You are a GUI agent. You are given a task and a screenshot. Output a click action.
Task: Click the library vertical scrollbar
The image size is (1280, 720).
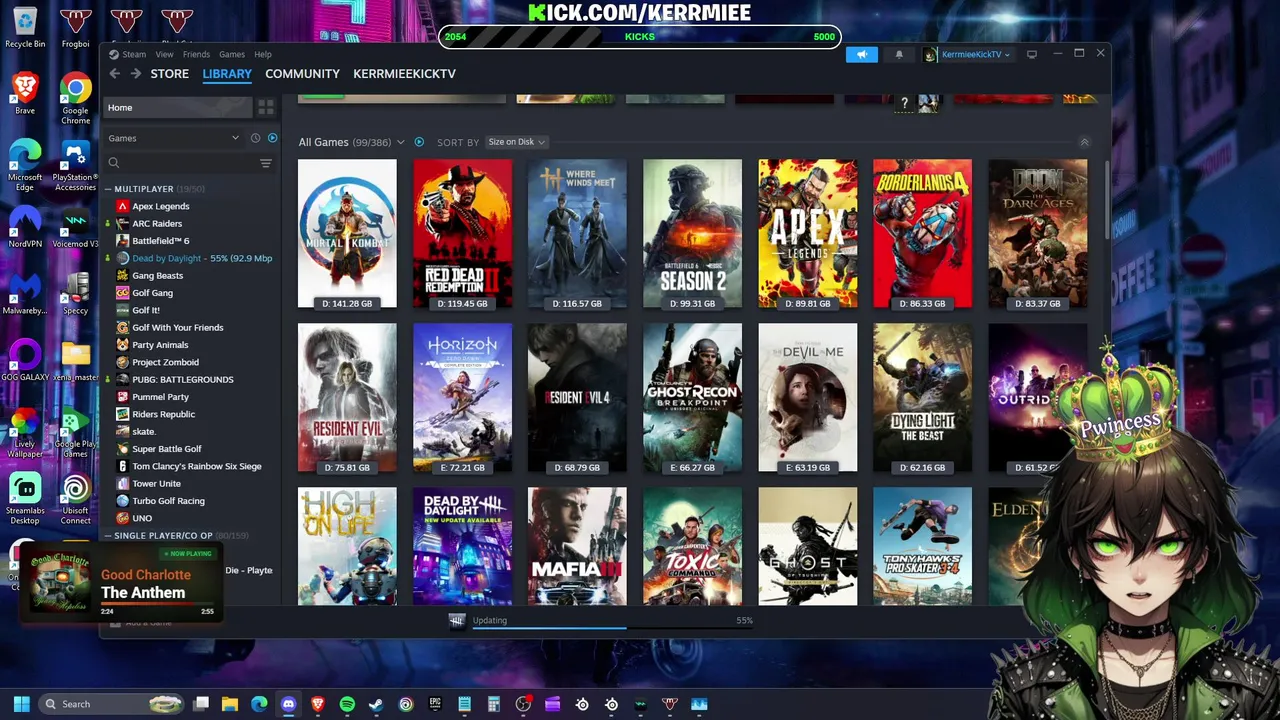point(1106,200)
